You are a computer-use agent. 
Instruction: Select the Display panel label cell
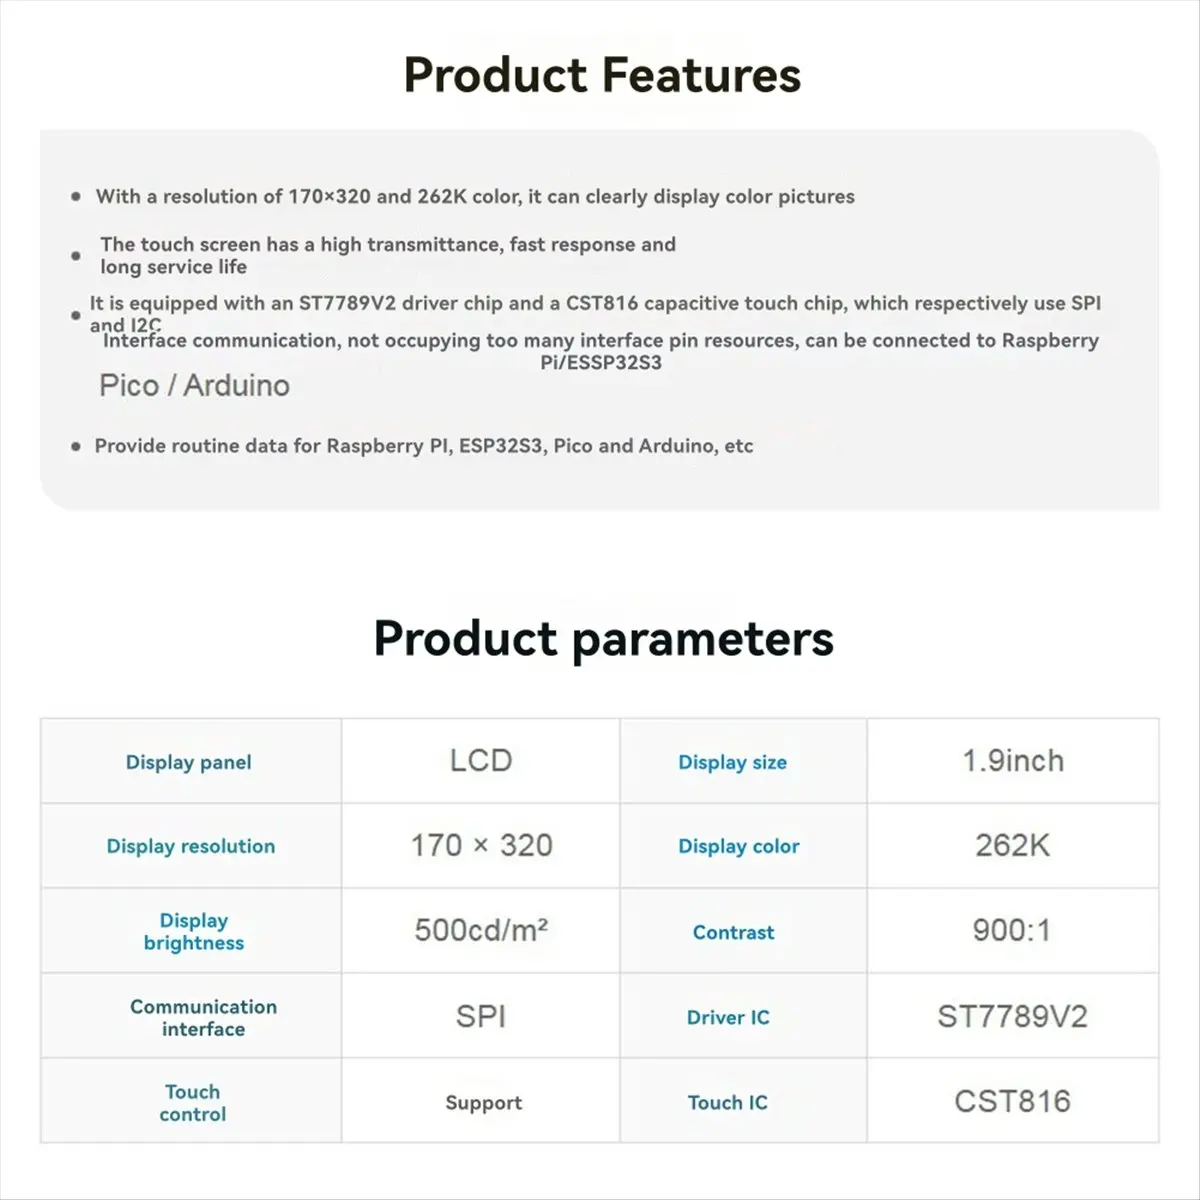point(190,761)
